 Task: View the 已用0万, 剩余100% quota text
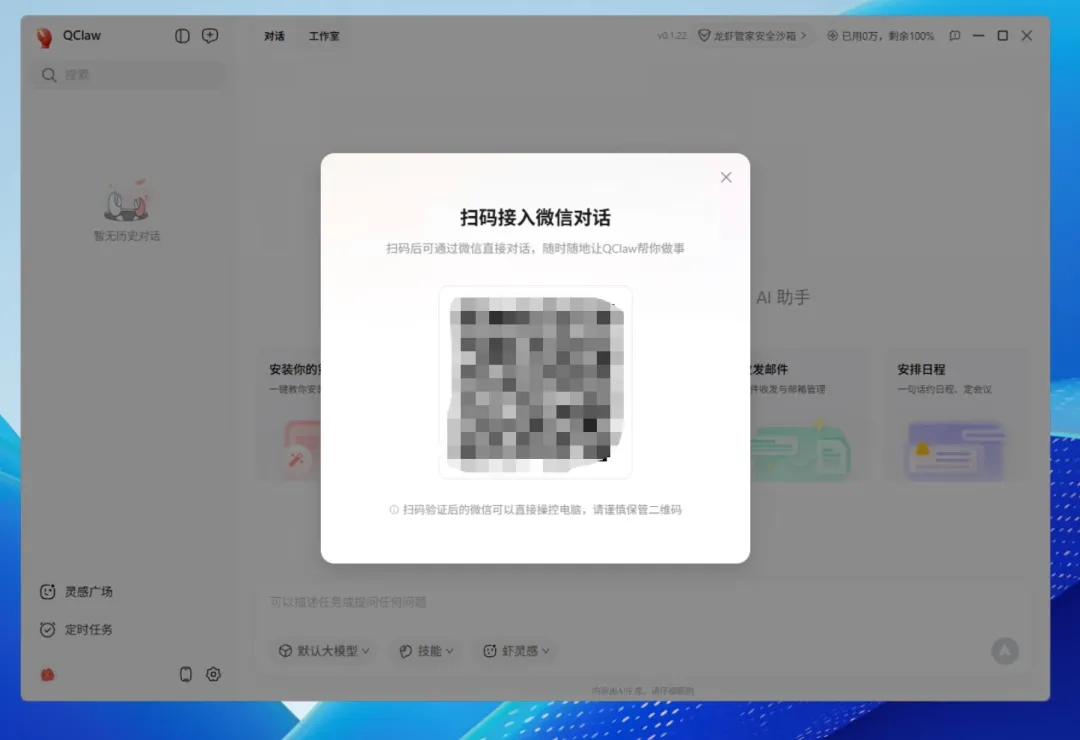888,36
